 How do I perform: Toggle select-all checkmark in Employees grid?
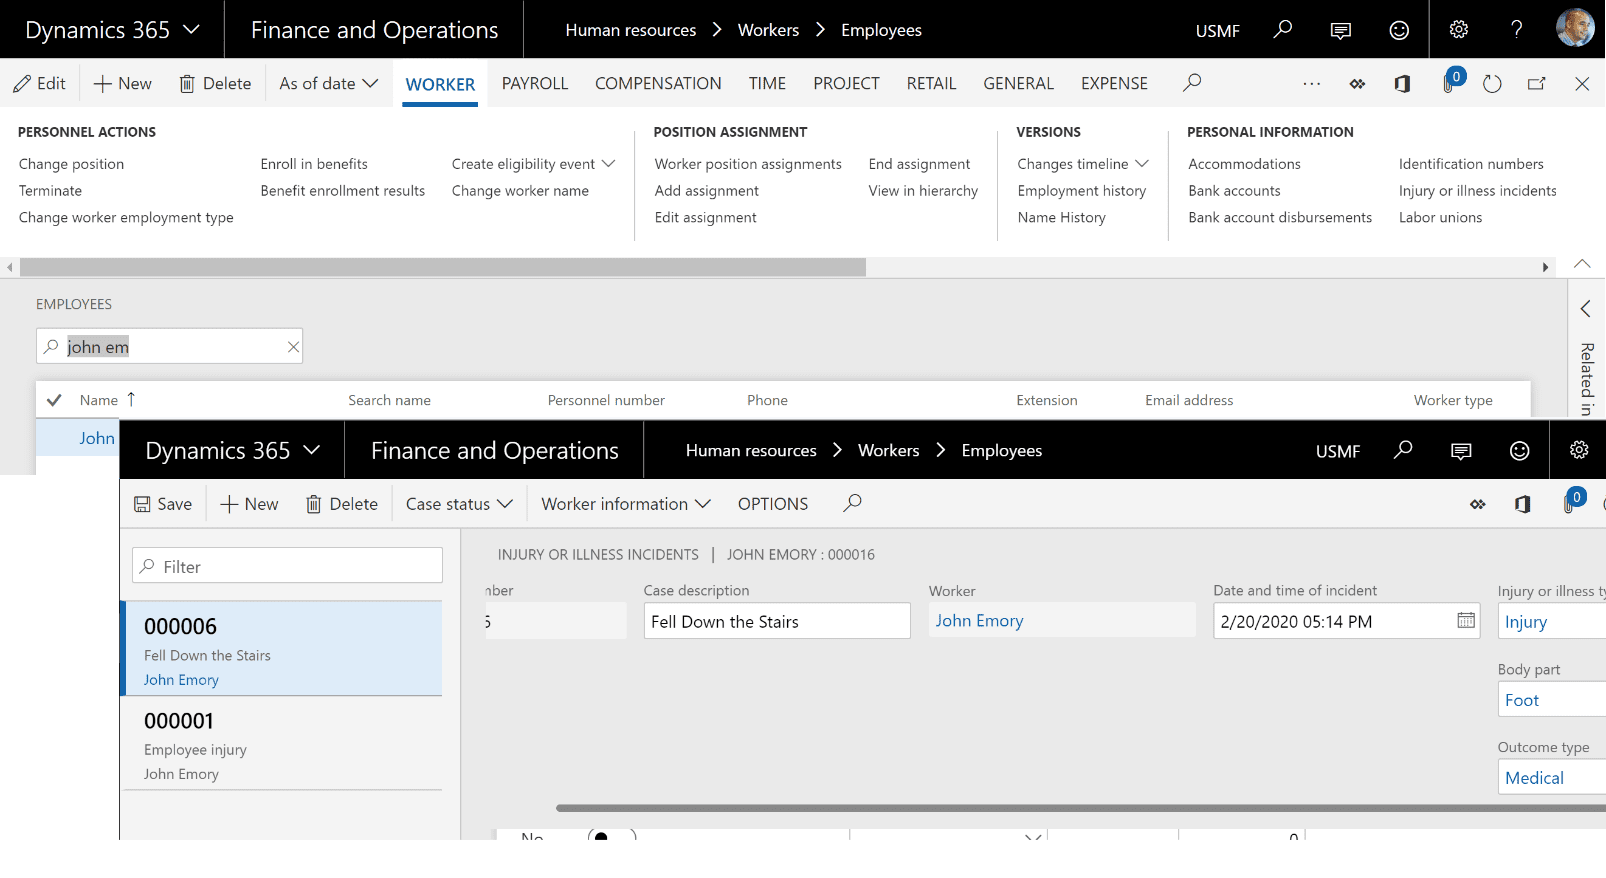[54, 400]
